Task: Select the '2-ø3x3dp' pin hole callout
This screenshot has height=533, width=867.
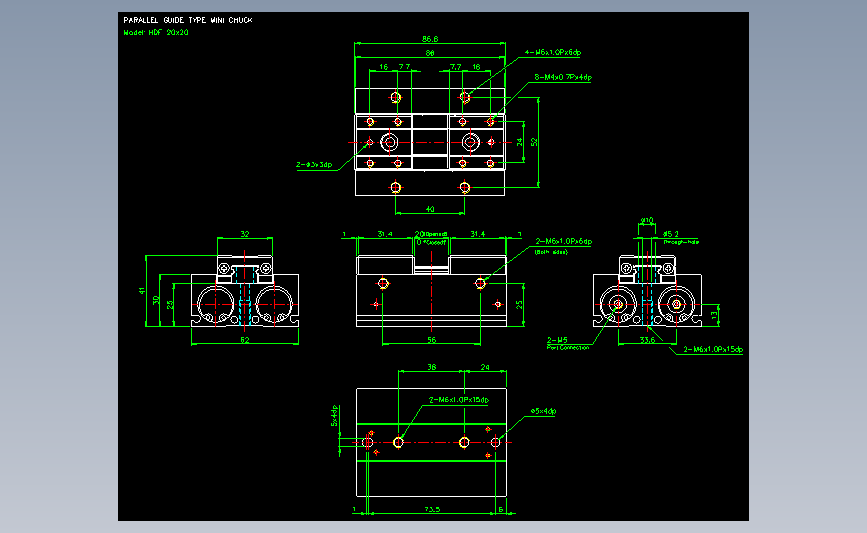Action: (314, 165)
